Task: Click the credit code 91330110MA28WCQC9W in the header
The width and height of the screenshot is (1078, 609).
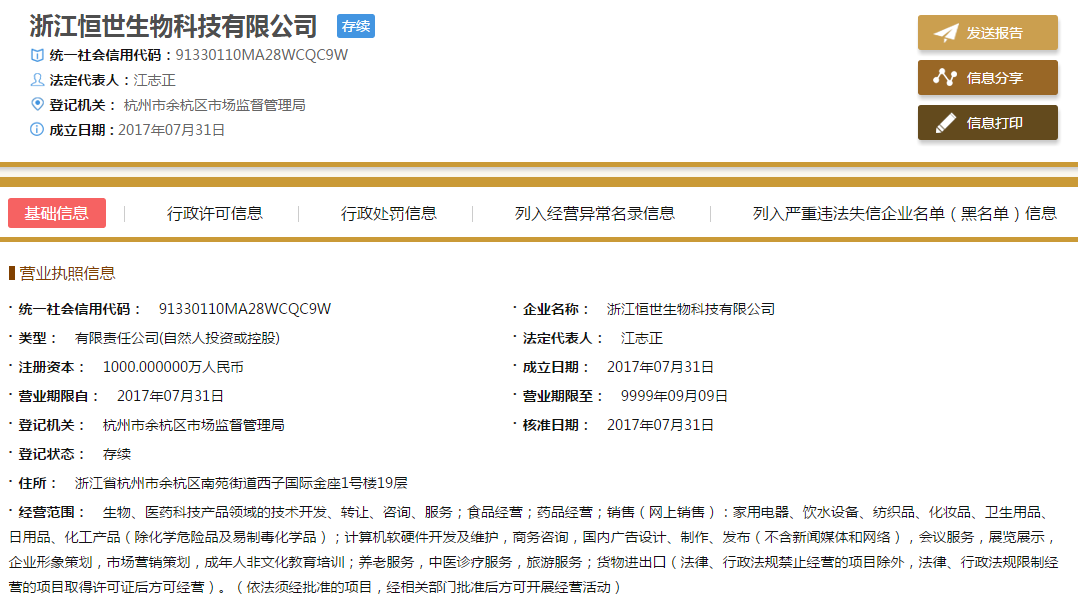Action: (x=262, y=55)
